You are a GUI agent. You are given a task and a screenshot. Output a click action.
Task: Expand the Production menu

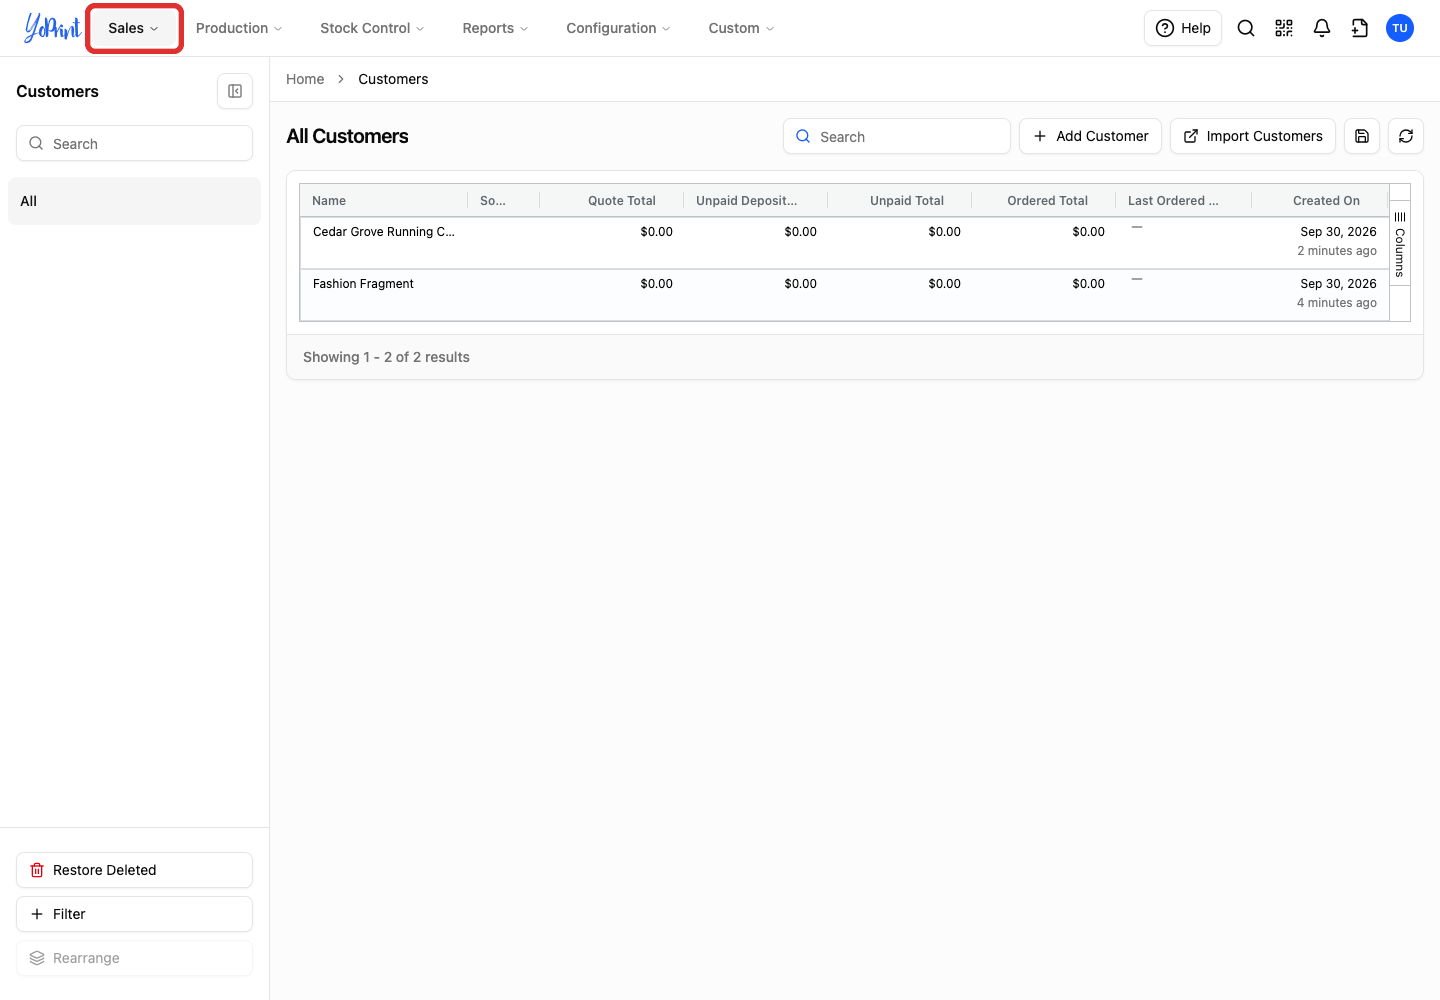pos(239,28)
